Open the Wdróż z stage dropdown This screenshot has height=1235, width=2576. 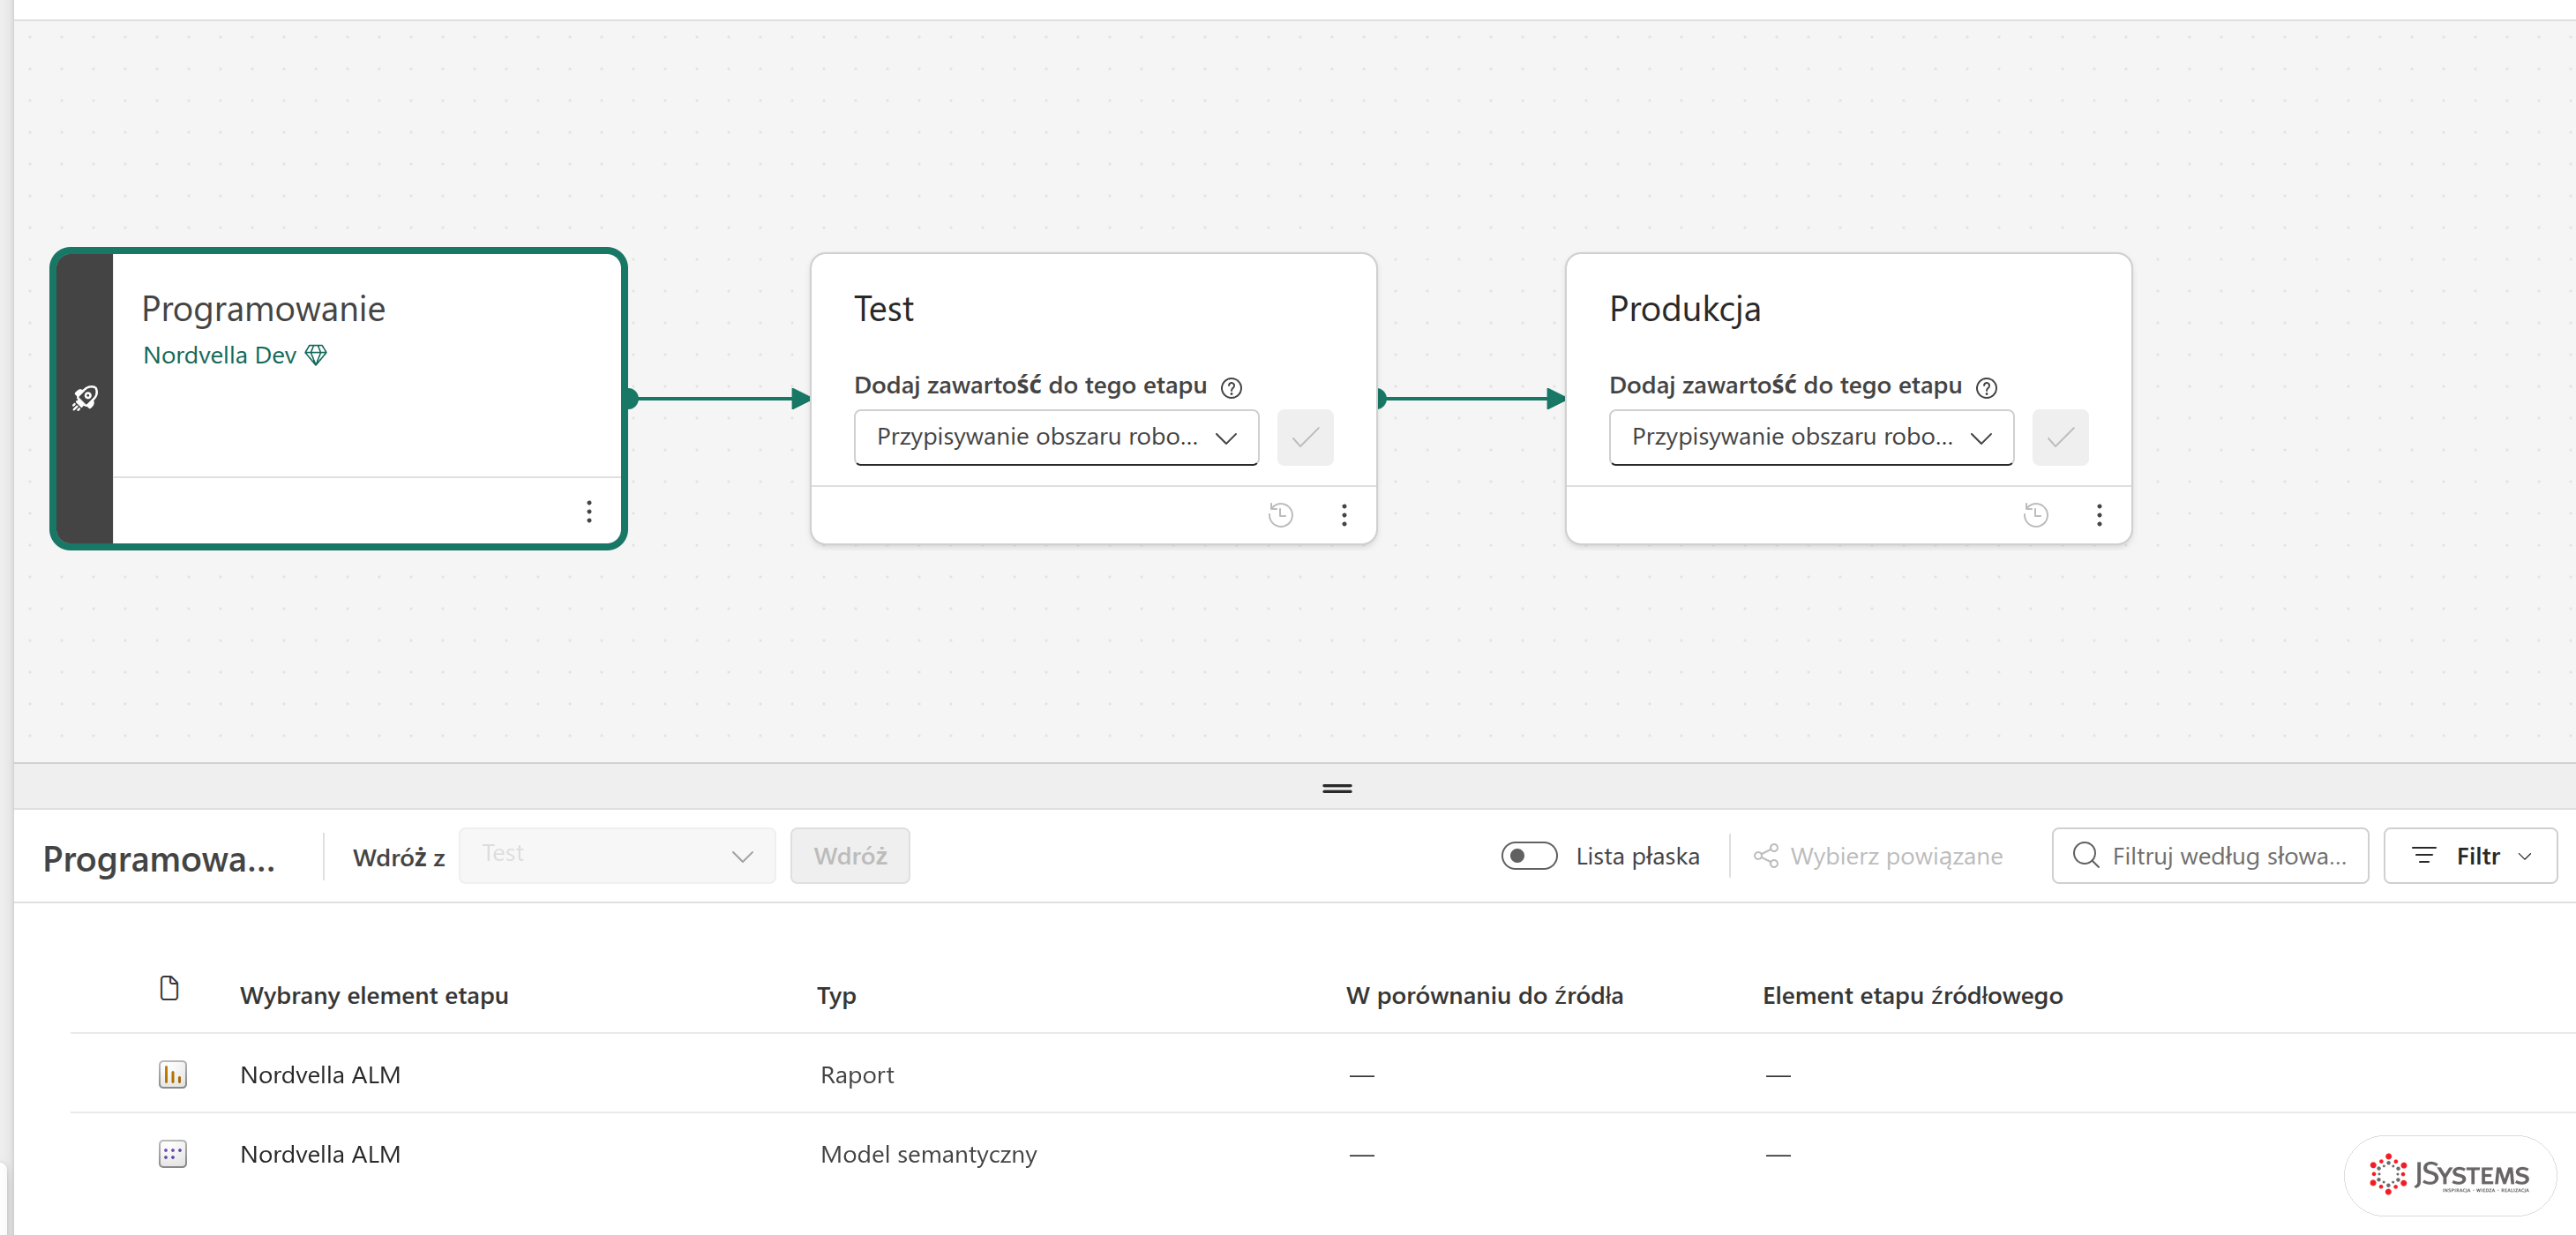coord(617,855)
